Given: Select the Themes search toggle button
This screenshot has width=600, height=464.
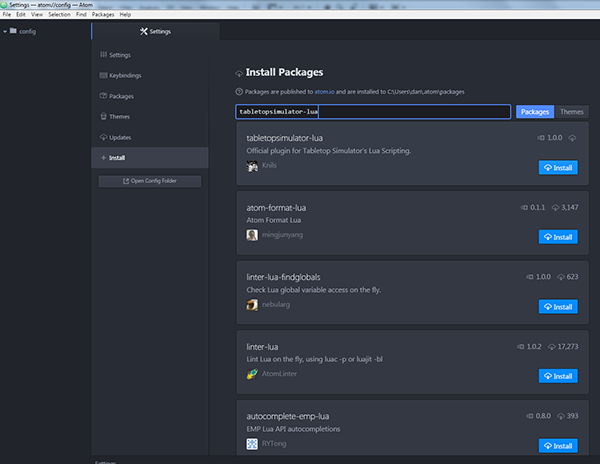Looking at the screenshot, I should 572,112.
